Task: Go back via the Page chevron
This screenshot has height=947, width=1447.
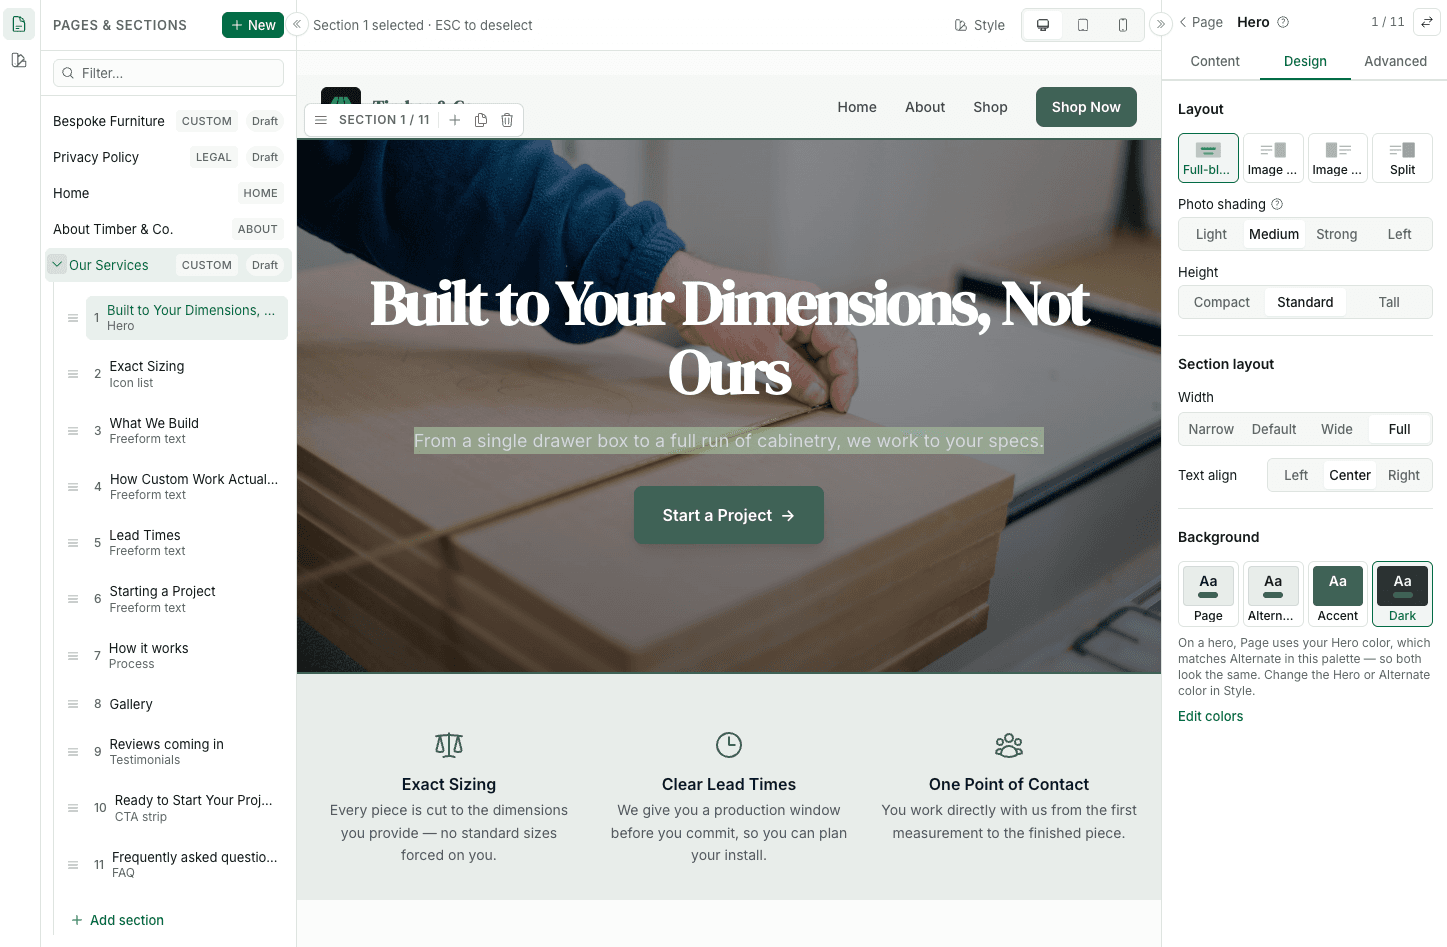Action: pyautogui.click(x=1201, y=22)
